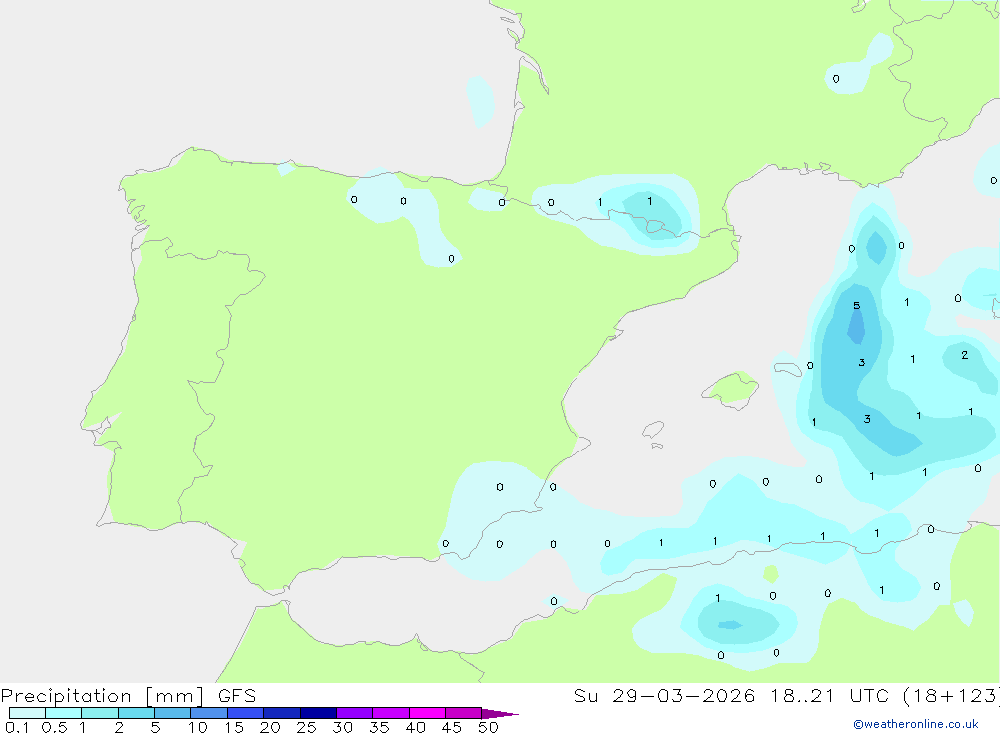Click the "30" legend label
1000x733 pixels.
tap(342, 727)
